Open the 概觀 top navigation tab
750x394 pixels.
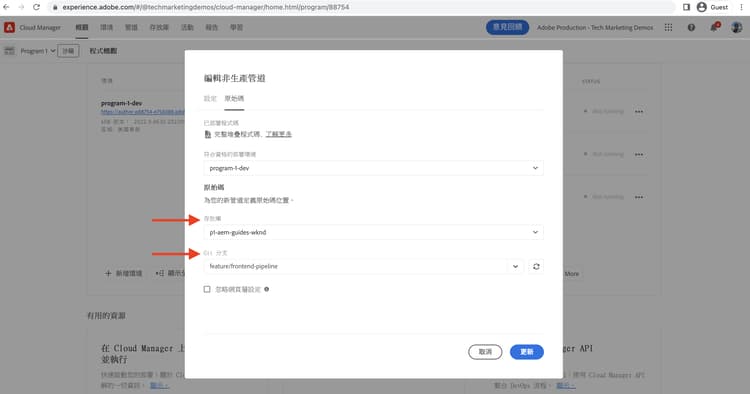coord(82,27)
